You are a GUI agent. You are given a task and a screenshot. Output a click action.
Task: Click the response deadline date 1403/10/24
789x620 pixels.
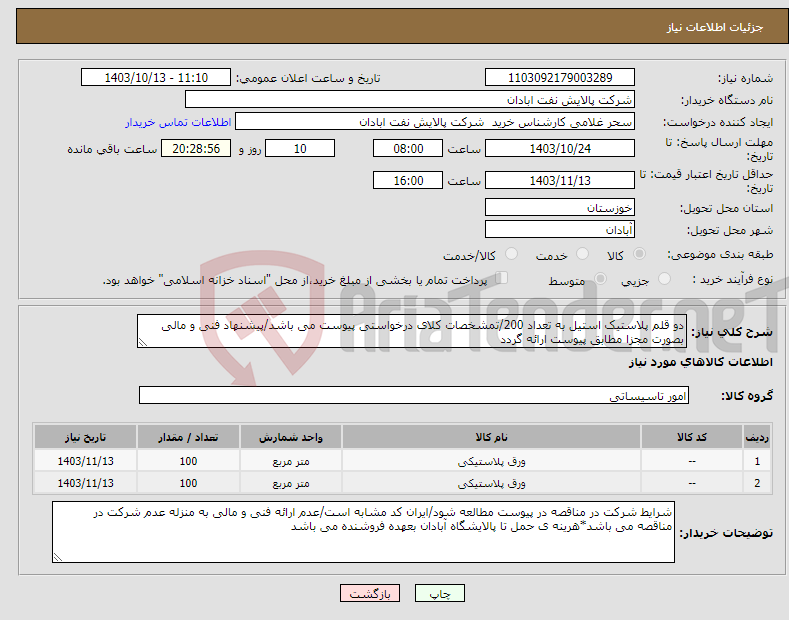560,148
